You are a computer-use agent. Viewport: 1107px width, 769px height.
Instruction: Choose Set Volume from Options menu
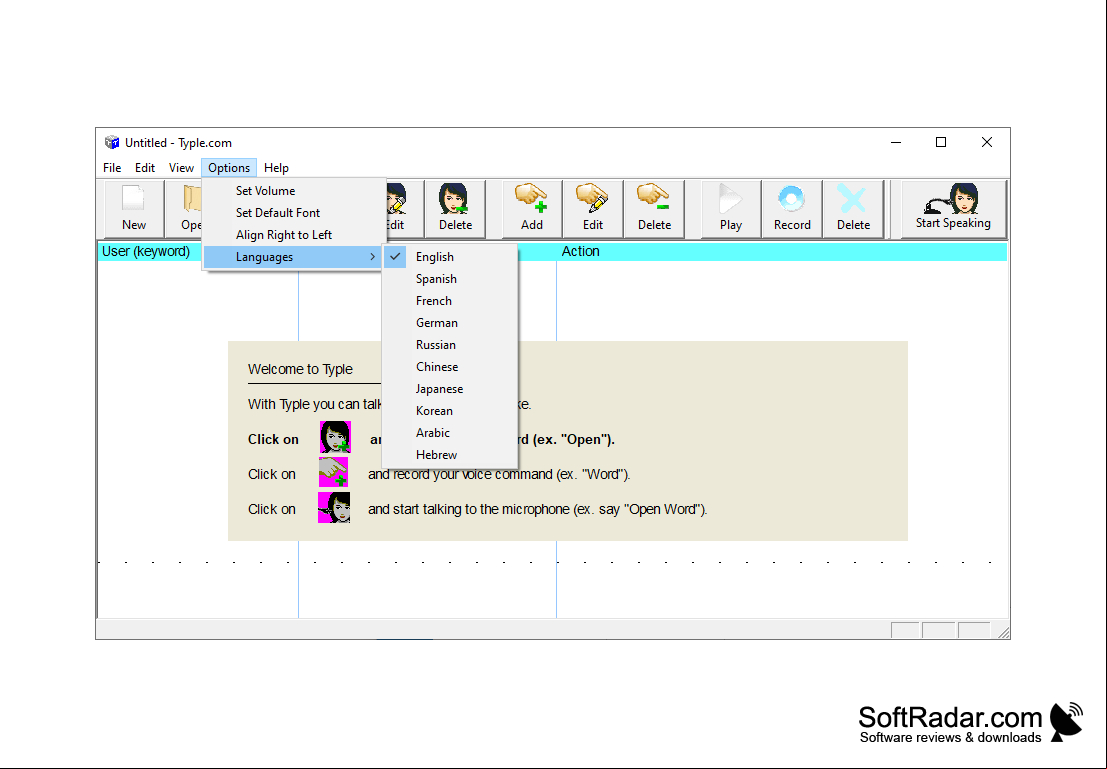(294, 191)
